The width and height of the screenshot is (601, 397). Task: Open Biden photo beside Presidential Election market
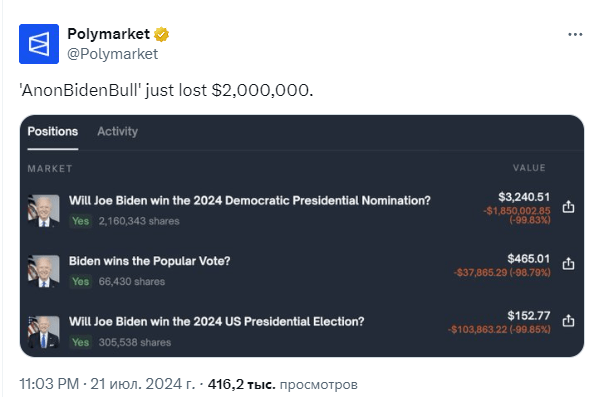44,332
